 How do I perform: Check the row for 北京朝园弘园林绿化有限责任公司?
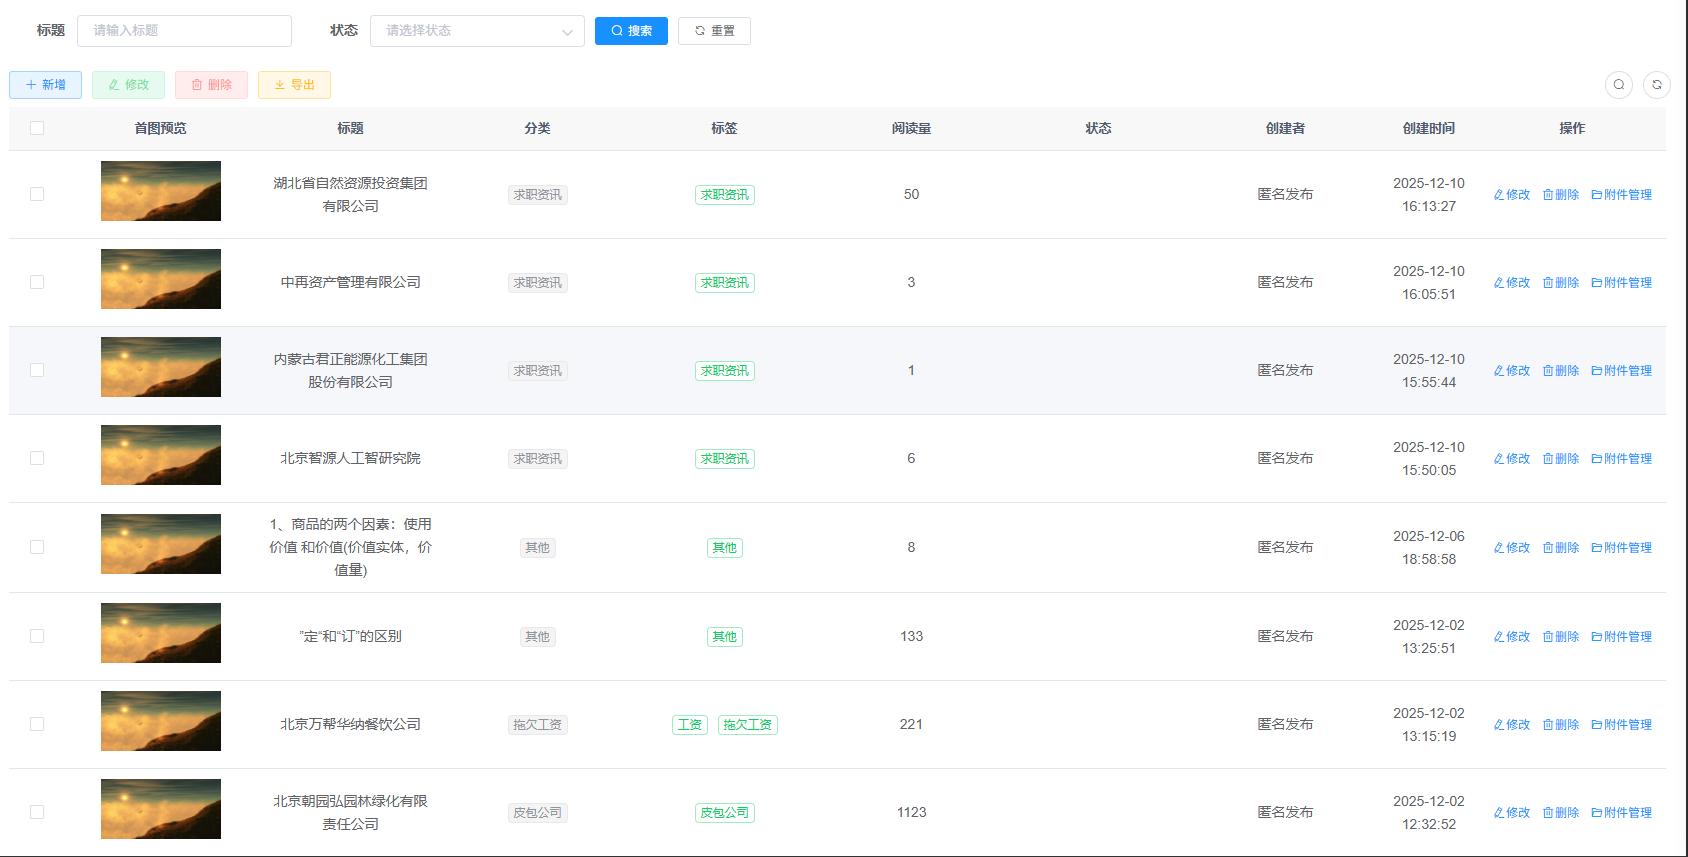point(37,812)
